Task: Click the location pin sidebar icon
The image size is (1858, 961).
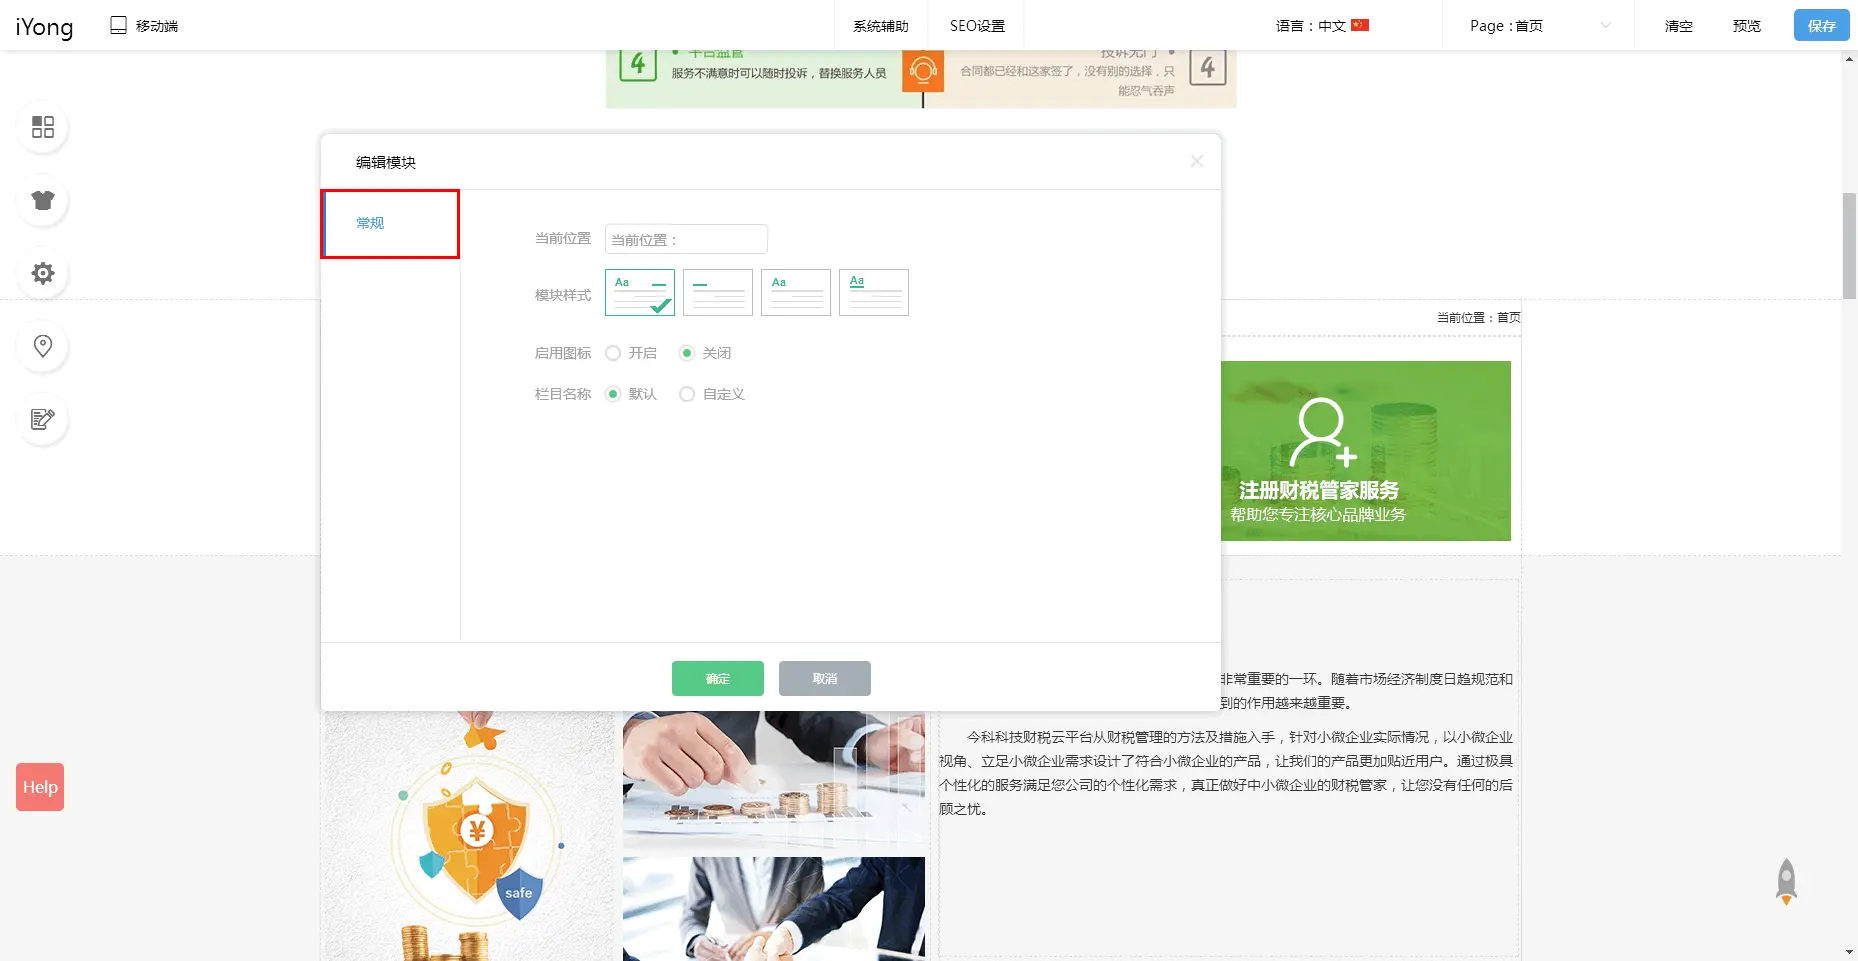Action: [x=43, y=346]
